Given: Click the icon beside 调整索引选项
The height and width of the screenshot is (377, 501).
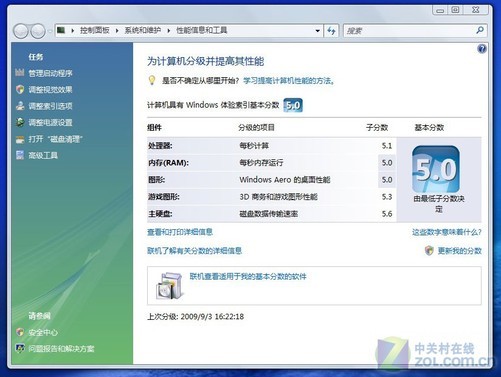Looking at the screenshot, I should pyautogui.click(x=20, y=106).
